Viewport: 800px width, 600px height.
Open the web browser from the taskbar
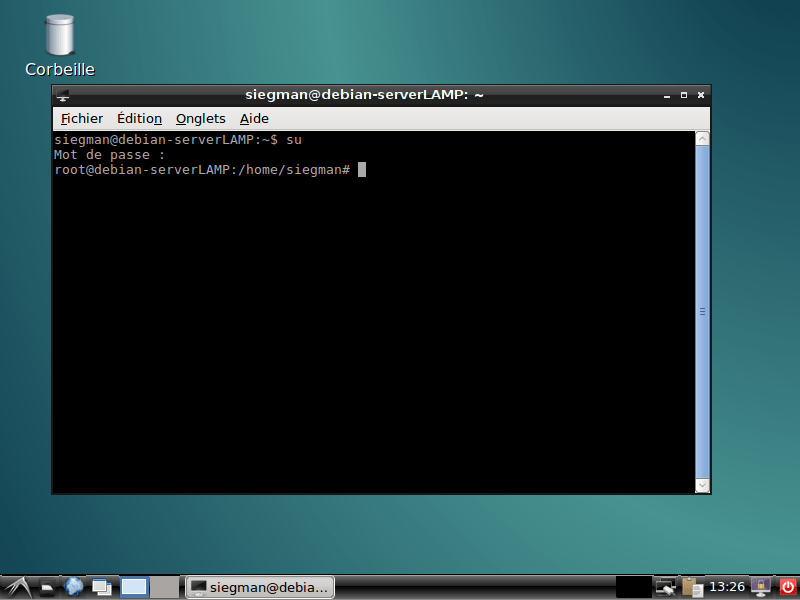(73, 586)
